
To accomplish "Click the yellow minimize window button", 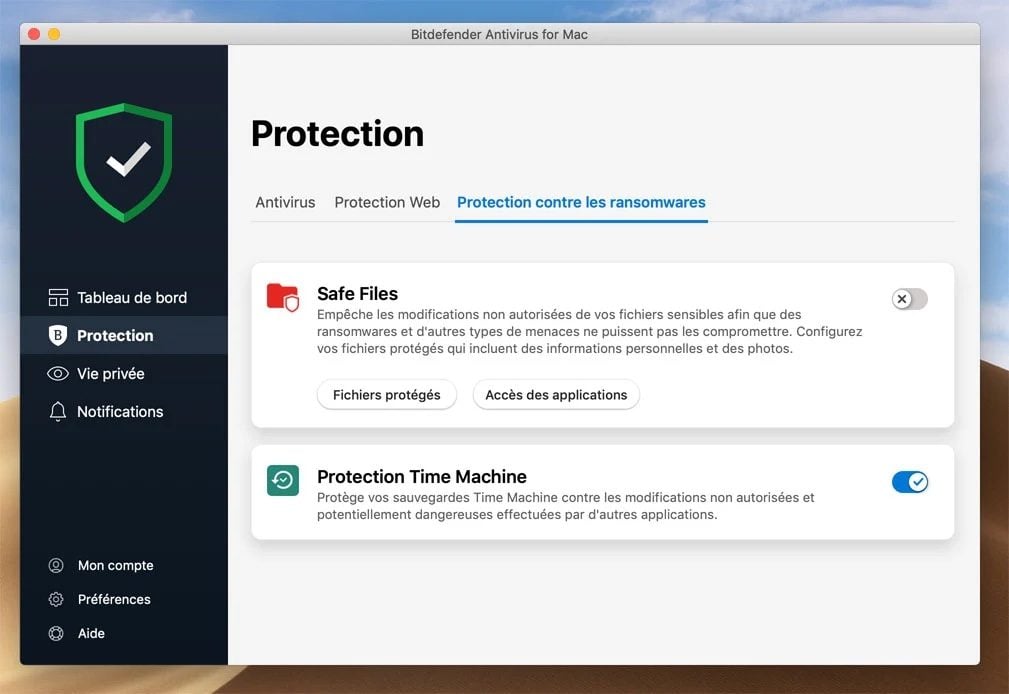I will [x=54, y=34].
